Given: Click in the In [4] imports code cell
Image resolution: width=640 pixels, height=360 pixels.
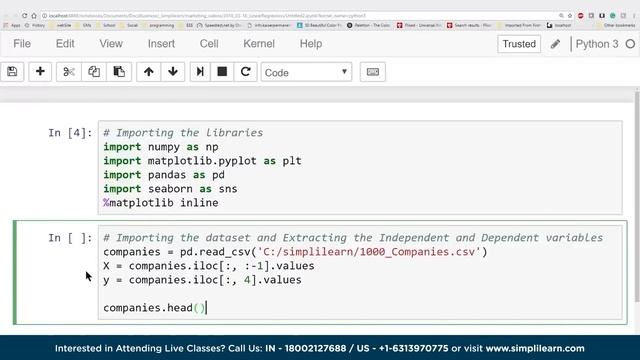Looking at the screenshot, I should pyautogui.click(x=360, y=167).
